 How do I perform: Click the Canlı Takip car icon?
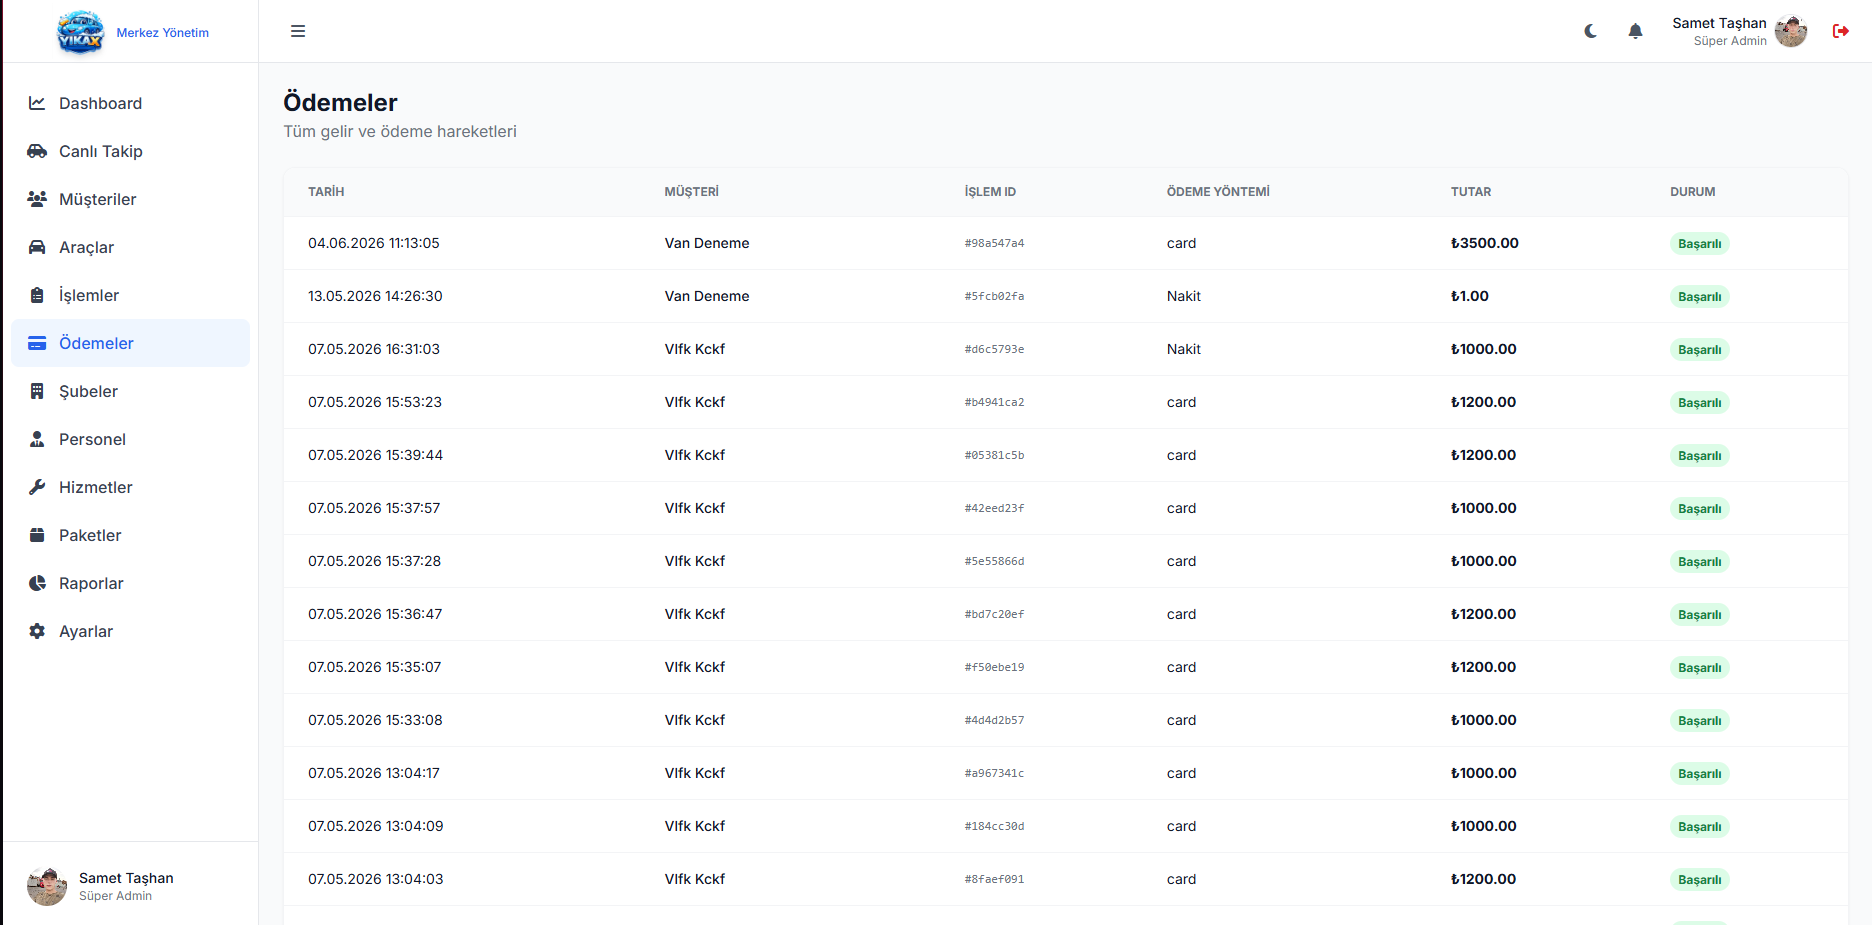pos(37,151)
